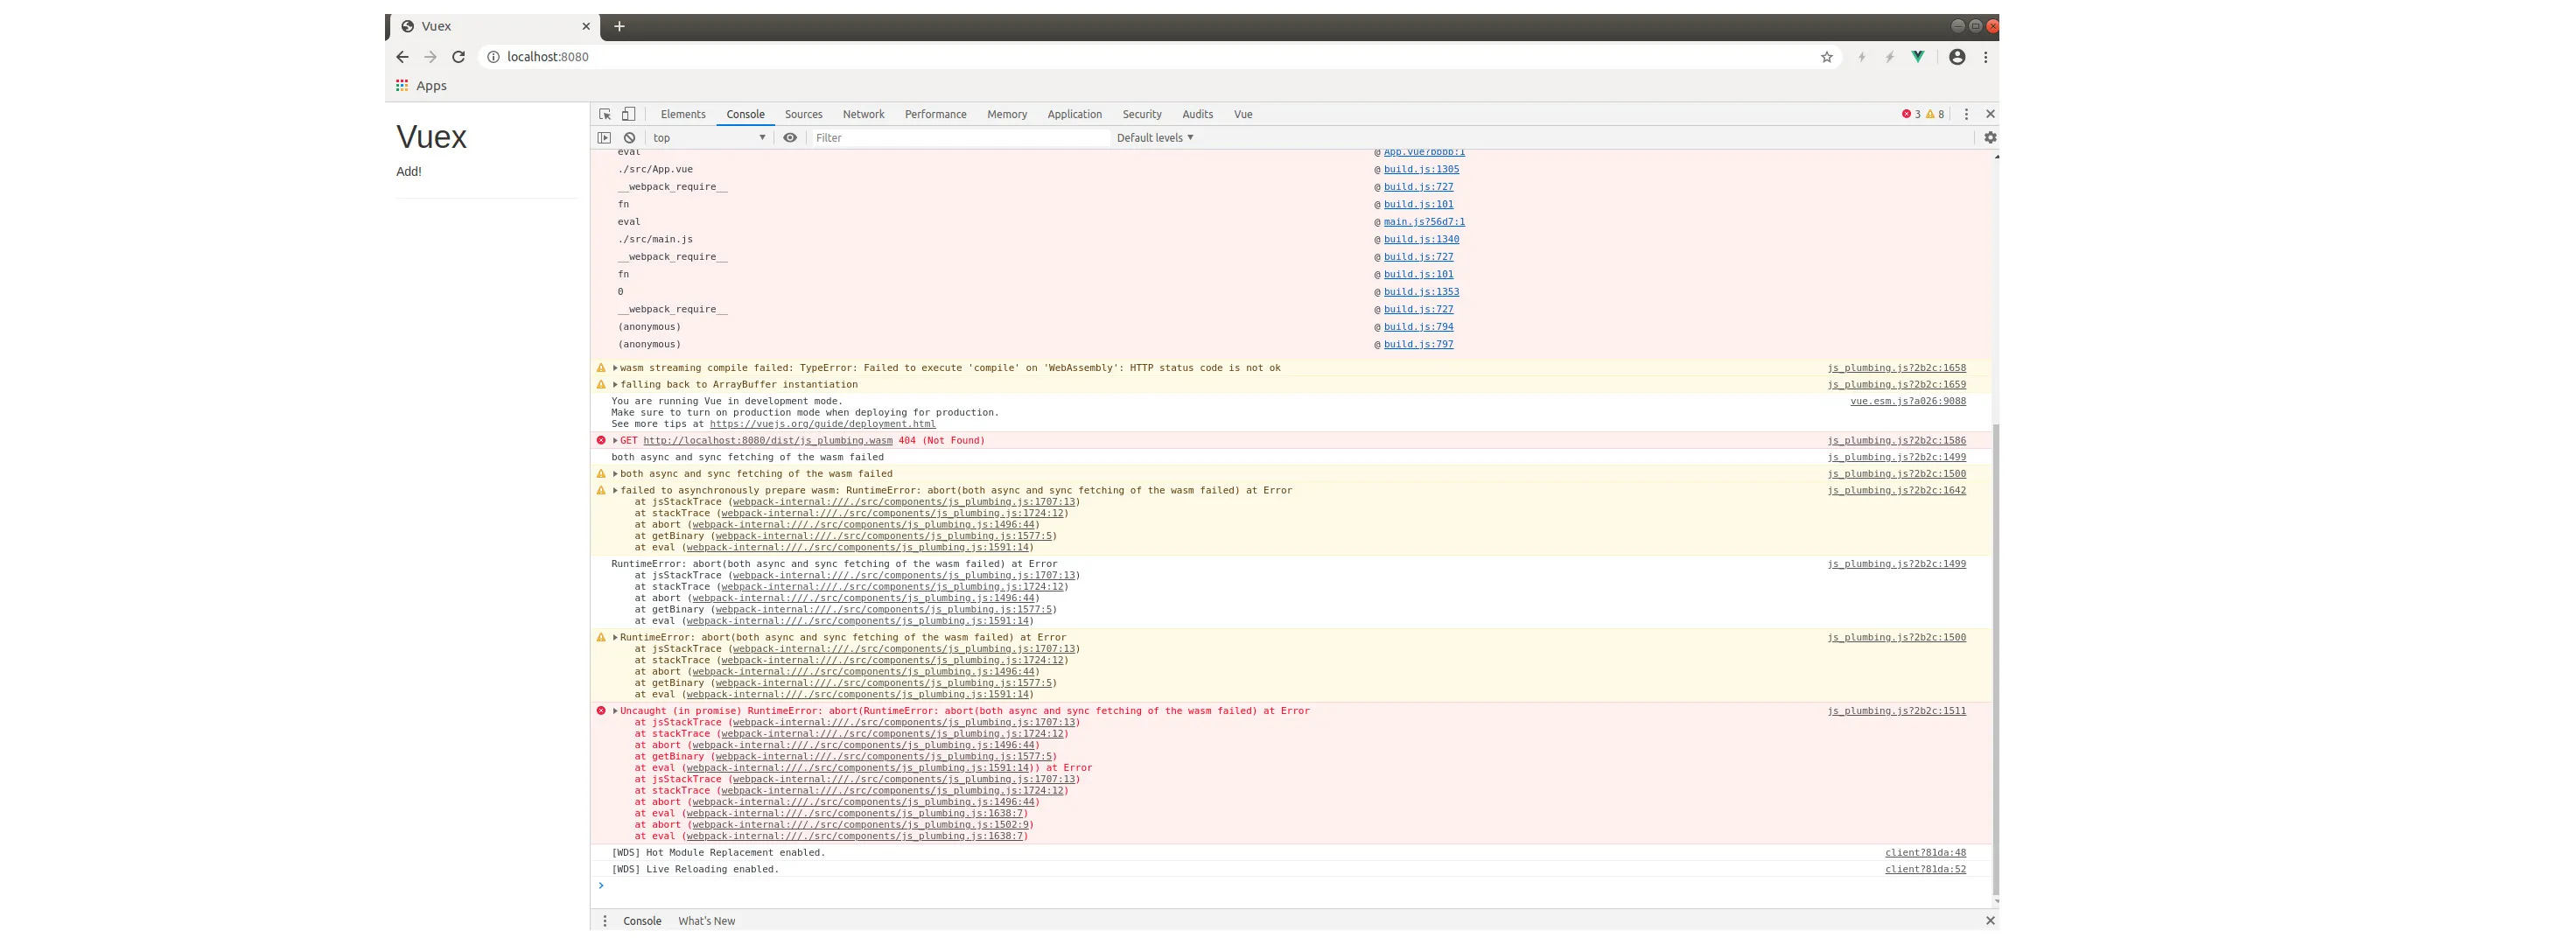Bookmark this page with the star icon

(x=1826, y=57)
